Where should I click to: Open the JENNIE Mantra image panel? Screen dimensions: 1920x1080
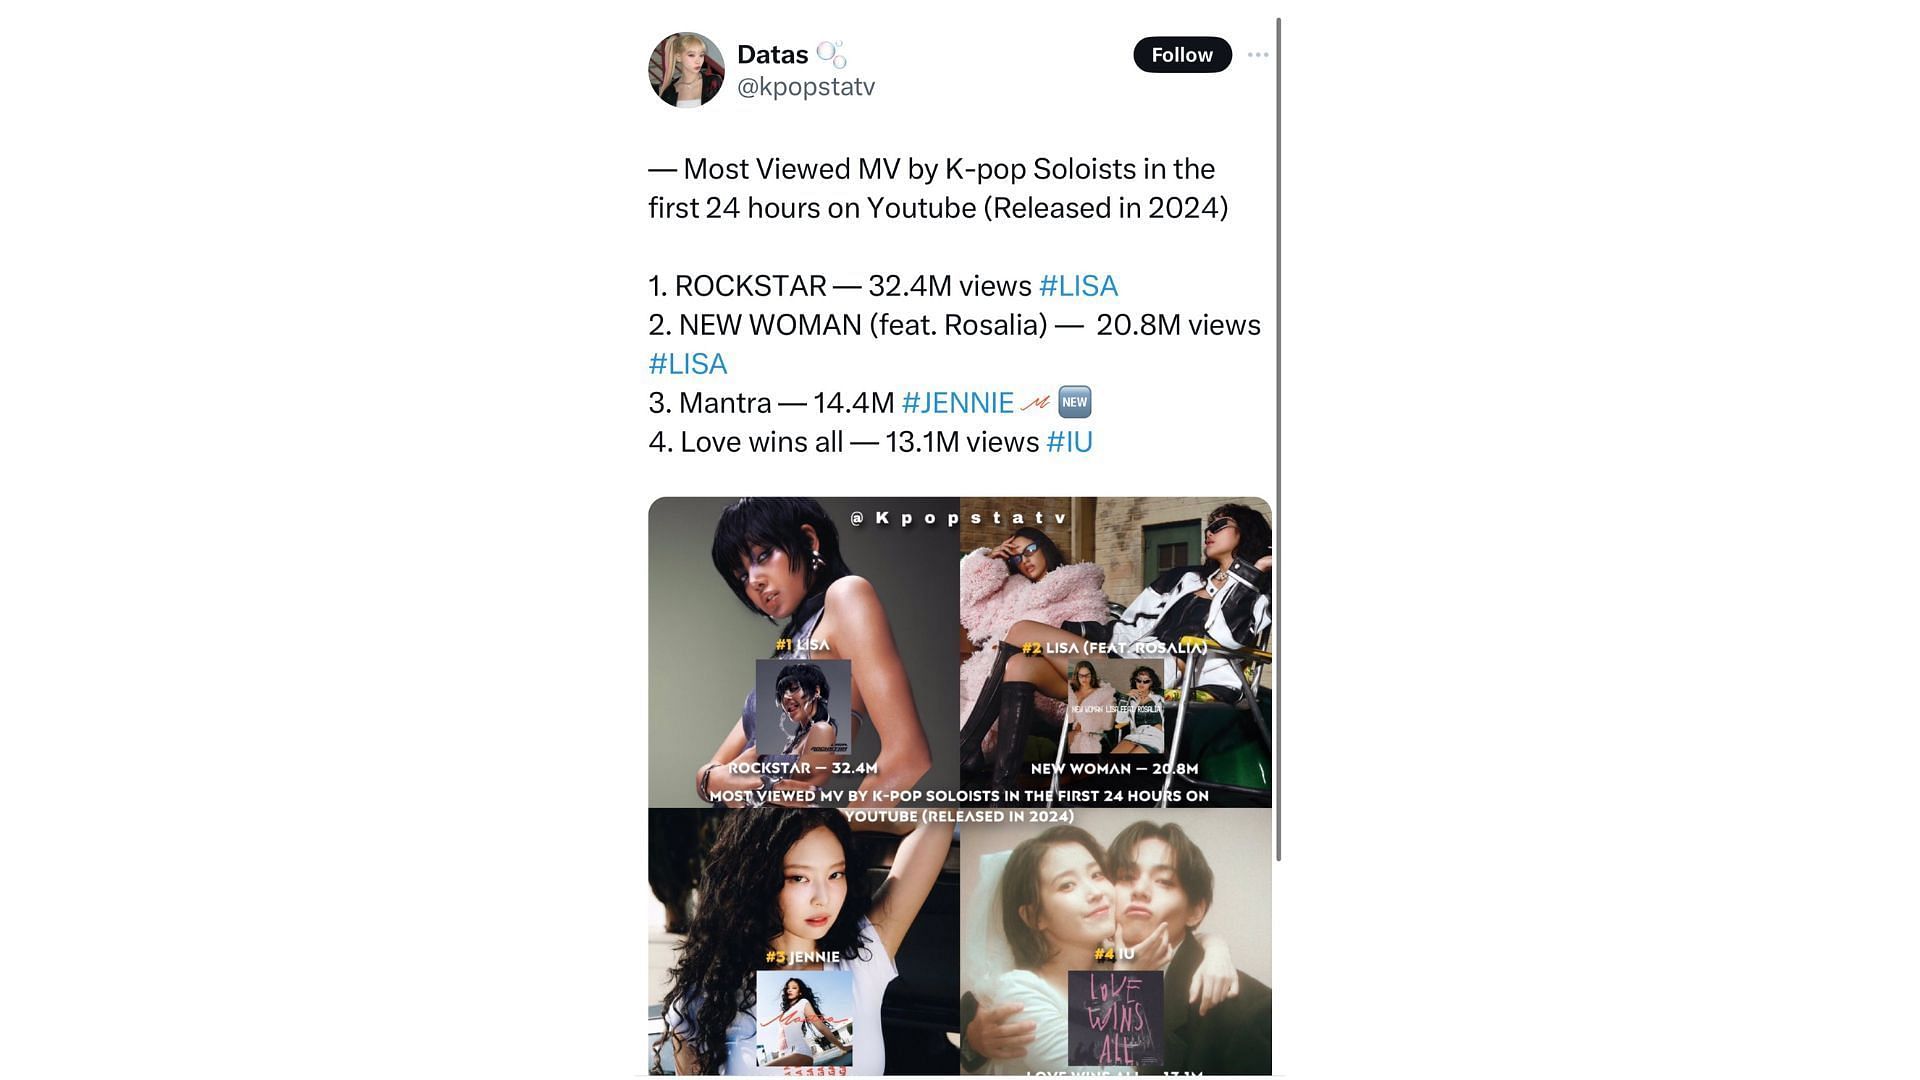804,942
